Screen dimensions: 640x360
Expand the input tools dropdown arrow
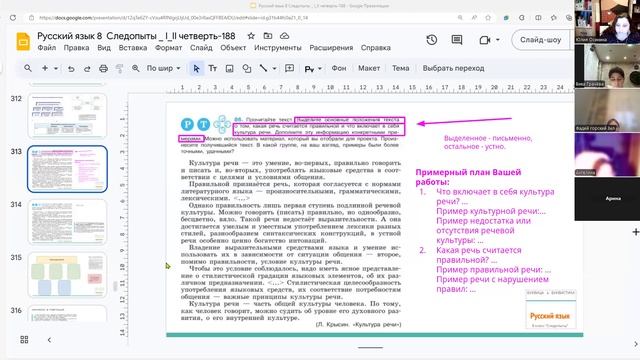pos(320,69)
